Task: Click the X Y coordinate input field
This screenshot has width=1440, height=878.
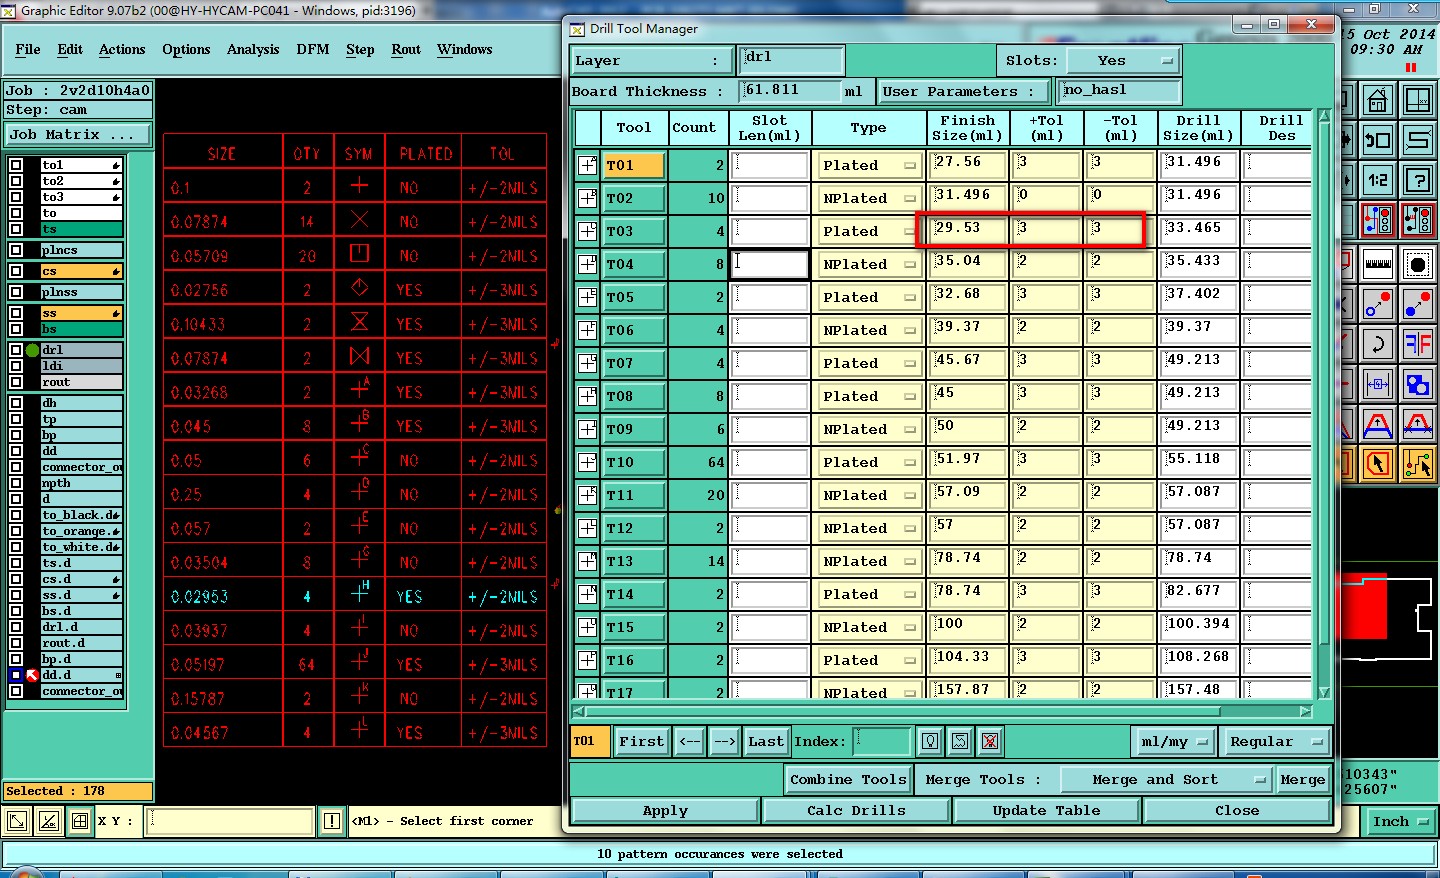Action: tap(230, 821)
